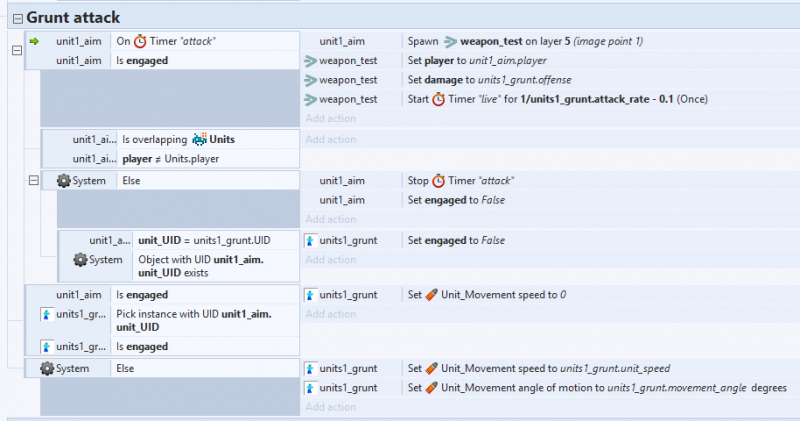Click timer icon in Start Timer "live" action
The height and width of the screenshot is (421, 800).
[439, 99]
